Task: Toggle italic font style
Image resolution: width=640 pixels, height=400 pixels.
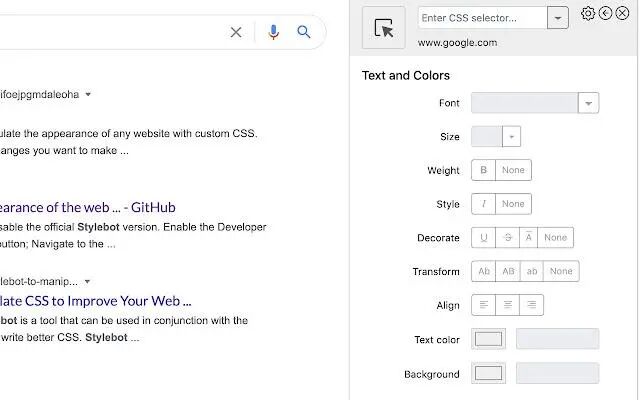Action: pyautogui.click(x=484, y=204)
